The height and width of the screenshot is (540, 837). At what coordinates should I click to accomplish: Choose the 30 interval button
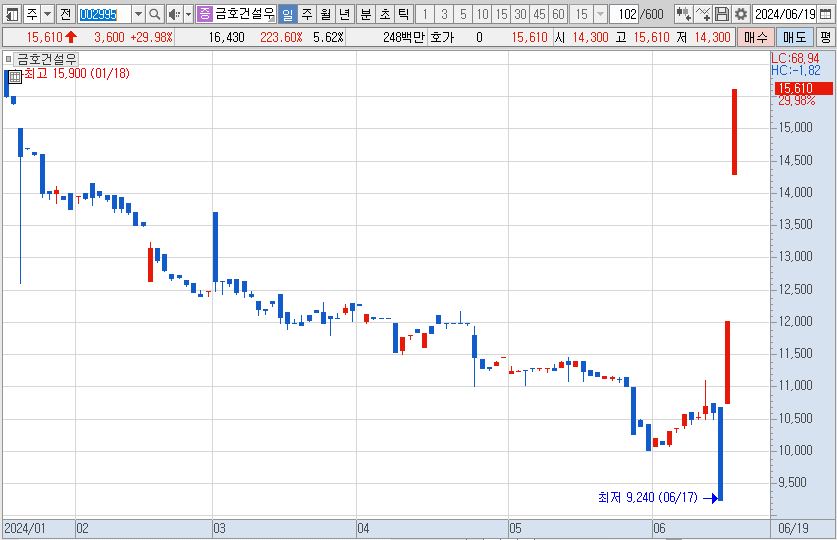520,14
